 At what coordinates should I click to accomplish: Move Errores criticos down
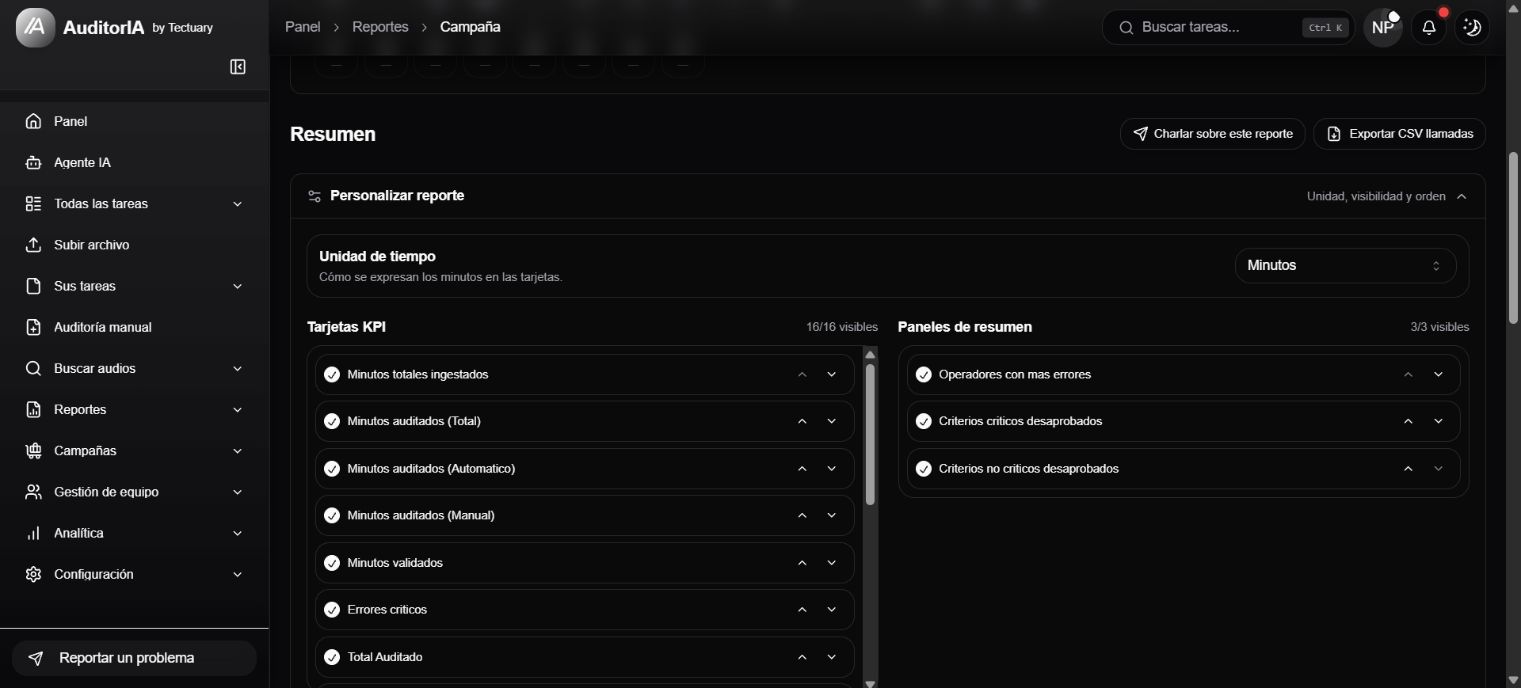tap(831, 609)
